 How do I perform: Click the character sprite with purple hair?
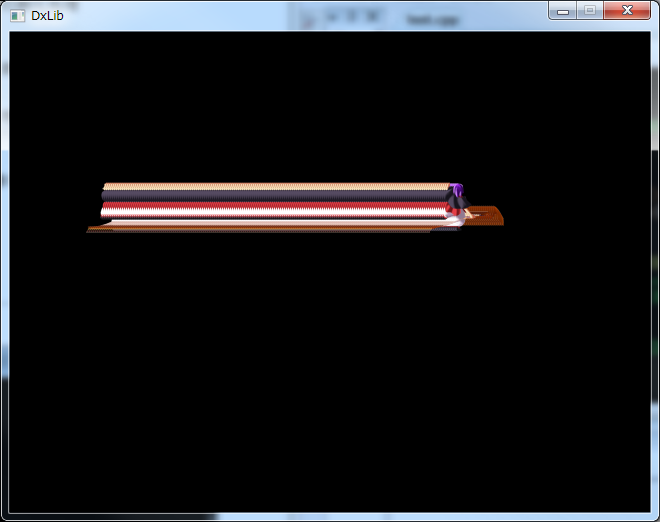click(x=458, y=205)
